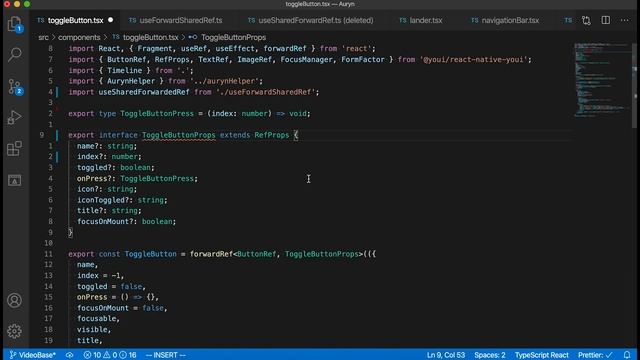Click components breadcrumb
This screenshot has width=640, height=360.
(x=79, y=37)
